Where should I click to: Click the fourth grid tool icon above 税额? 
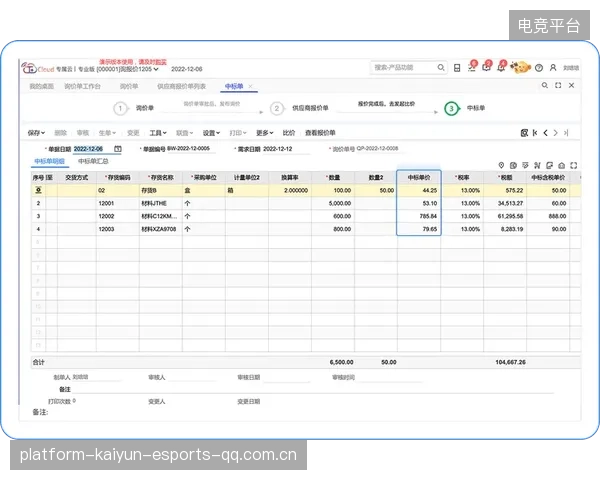537,165
